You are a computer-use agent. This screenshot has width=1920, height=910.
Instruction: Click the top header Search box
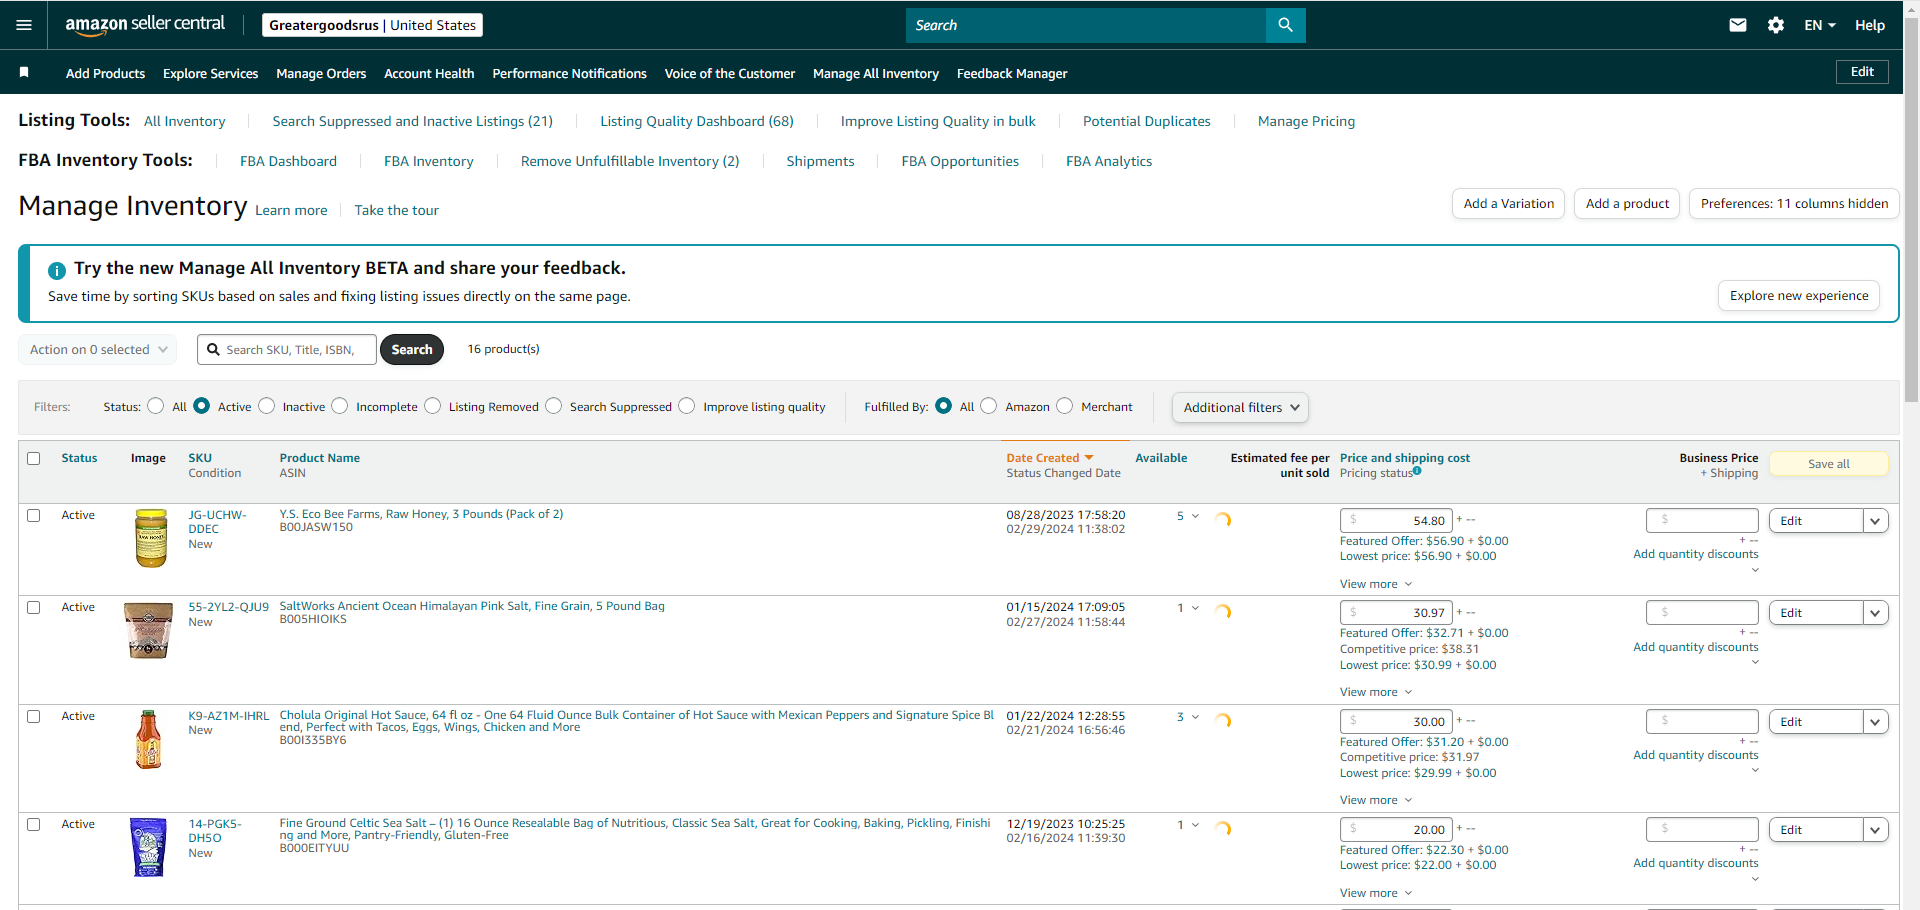click(1086, 25)
